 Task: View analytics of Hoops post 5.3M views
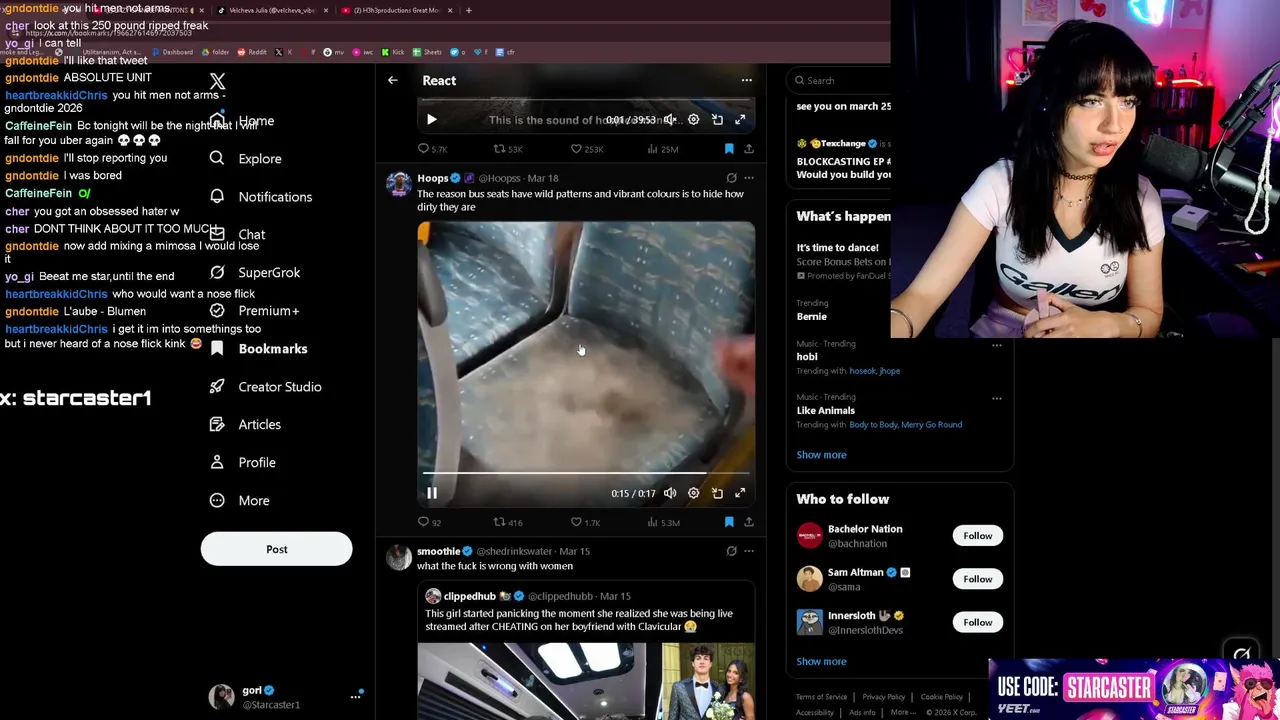[663, 522]
